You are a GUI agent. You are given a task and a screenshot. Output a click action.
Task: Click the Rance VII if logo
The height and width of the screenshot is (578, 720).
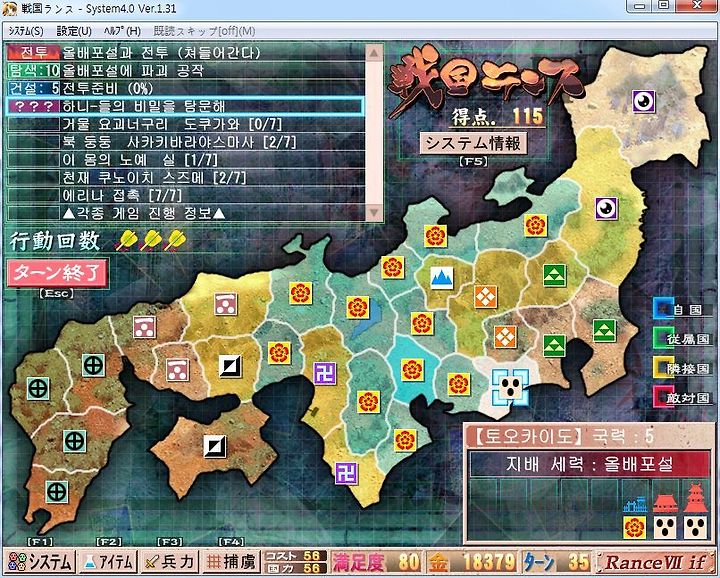click(655, 562)
